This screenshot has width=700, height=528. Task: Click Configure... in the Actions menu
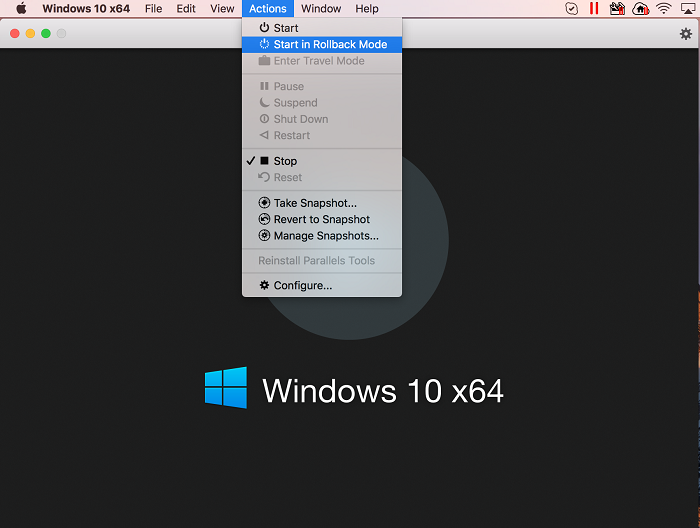(x=302, y=285)
